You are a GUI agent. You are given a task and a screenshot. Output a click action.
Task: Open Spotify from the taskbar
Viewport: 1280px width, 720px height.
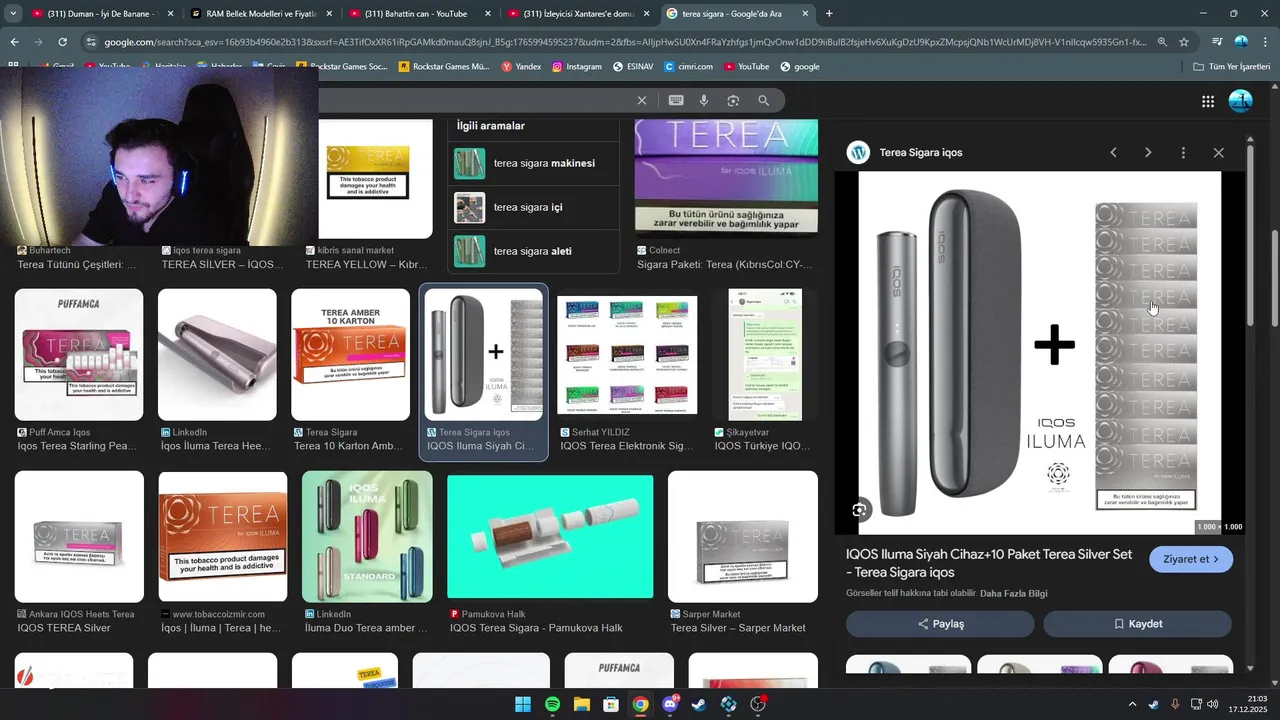point(552,705)
